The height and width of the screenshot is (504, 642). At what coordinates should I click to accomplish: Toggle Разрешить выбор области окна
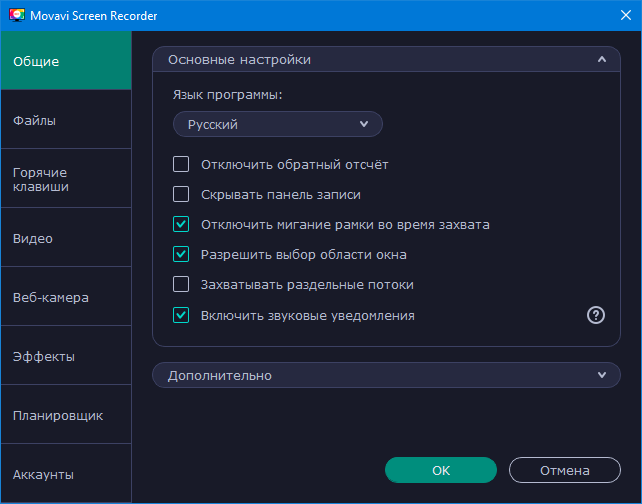coord(181,254)
